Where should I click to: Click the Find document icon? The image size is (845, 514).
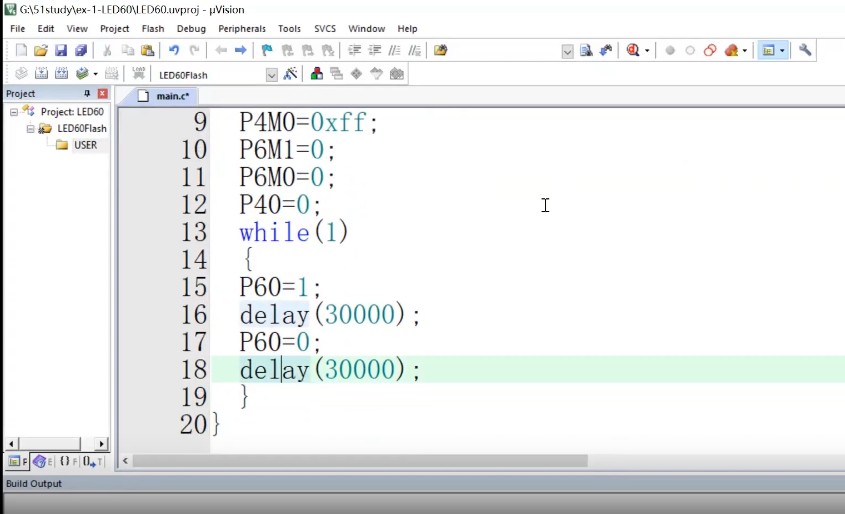586,50
